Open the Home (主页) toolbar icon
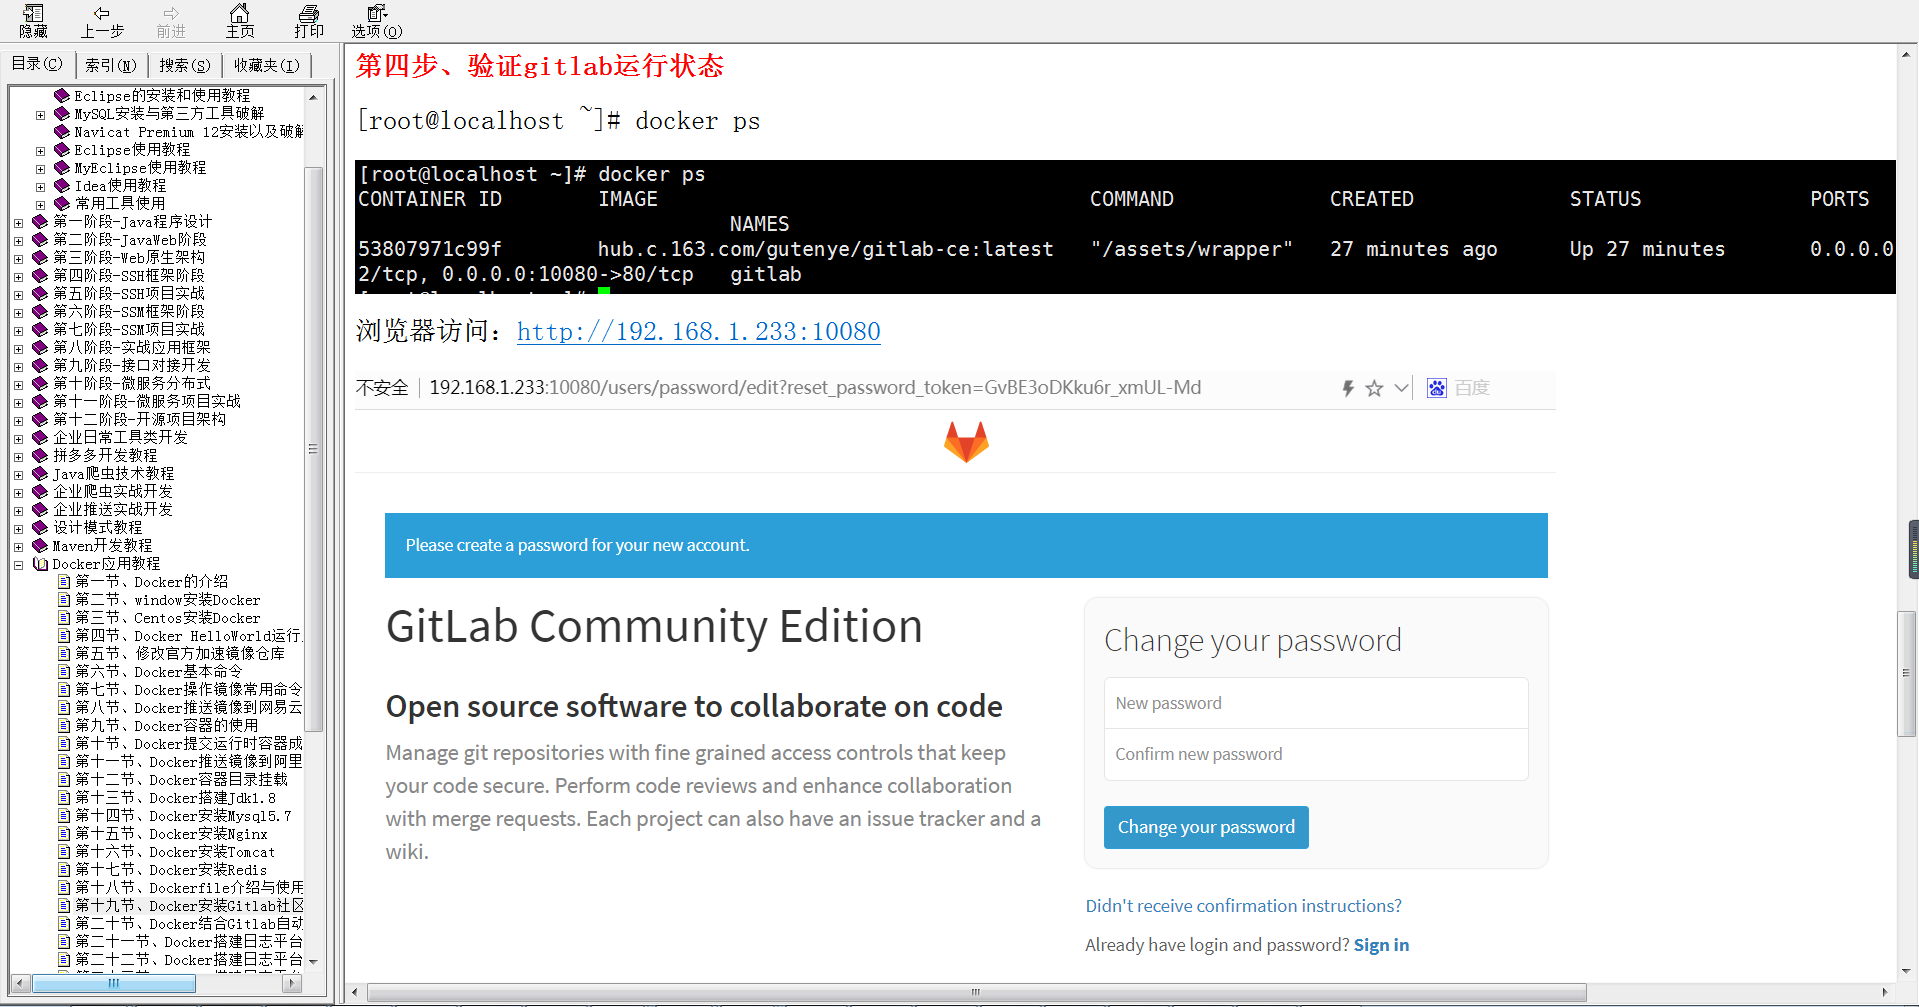This screenshot has width=1919, height=1007. tap(240, 21)
